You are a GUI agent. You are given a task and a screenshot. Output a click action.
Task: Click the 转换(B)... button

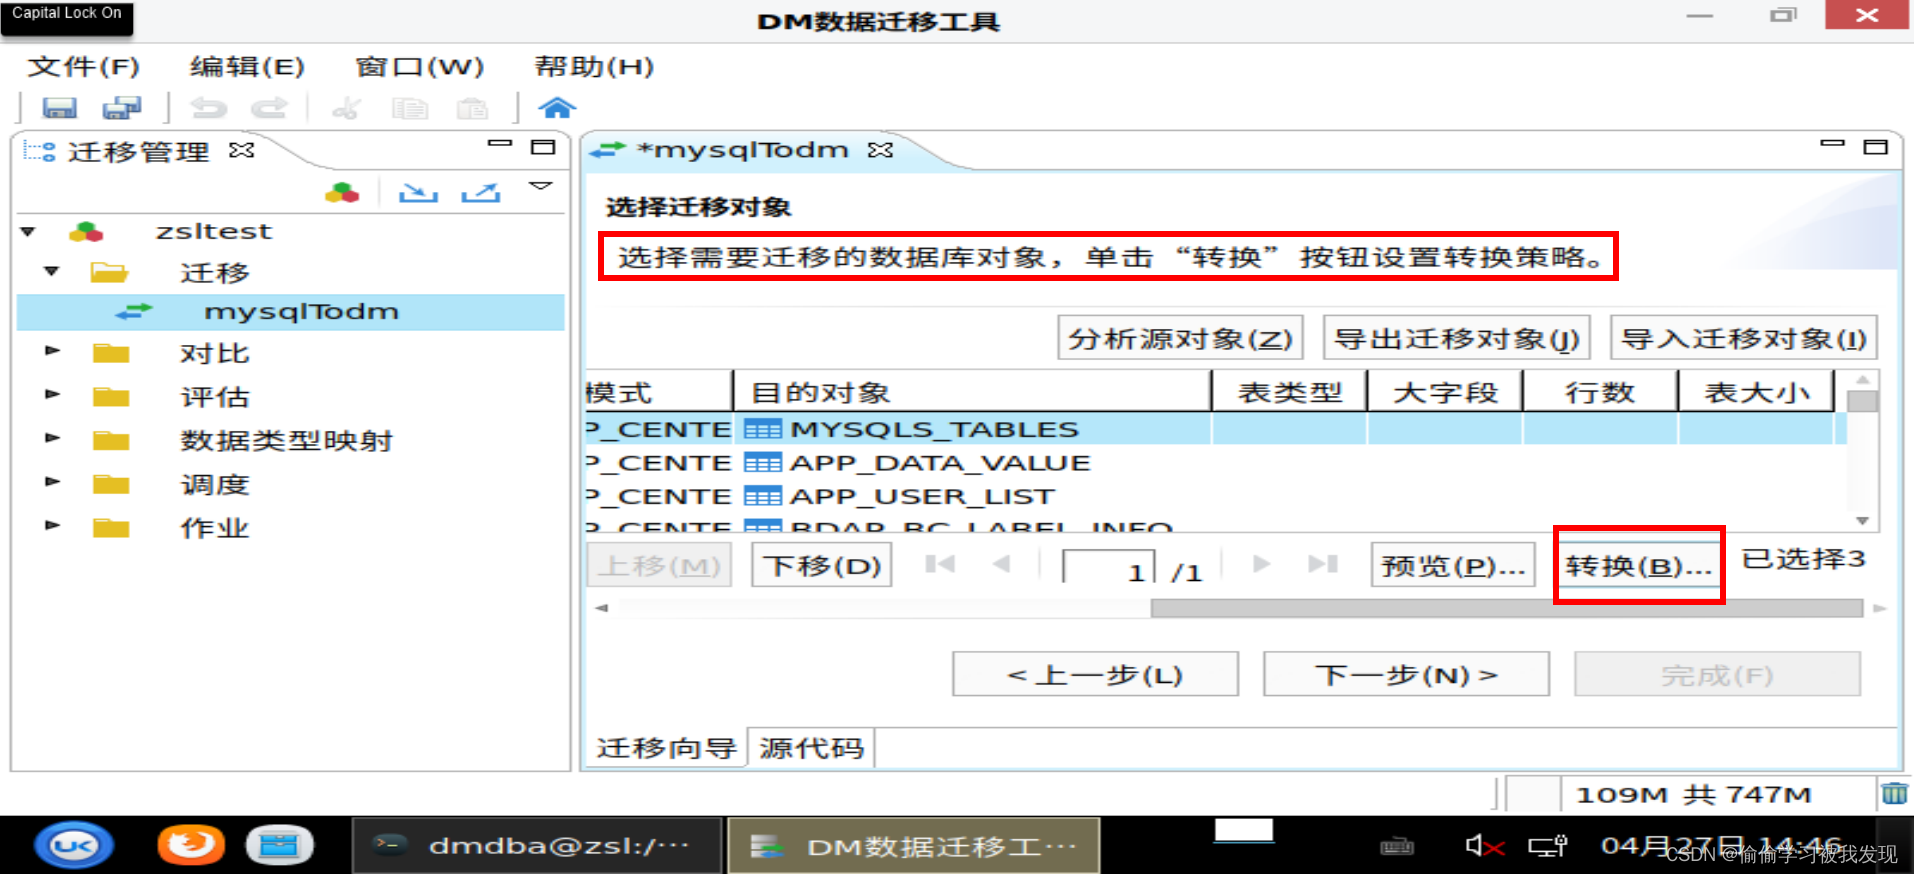coord(1638,566)
